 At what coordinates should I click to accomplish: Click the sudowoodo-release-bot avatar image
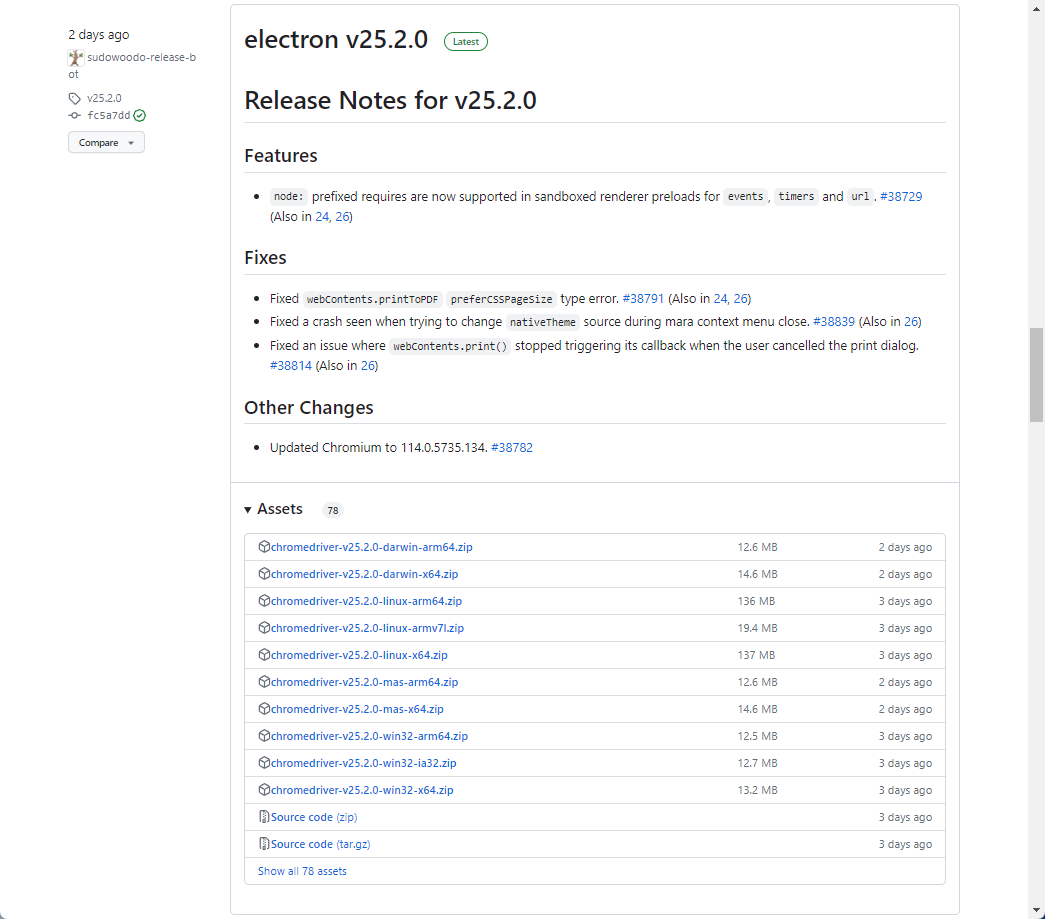pyautogui.click(x=76, y=58)
